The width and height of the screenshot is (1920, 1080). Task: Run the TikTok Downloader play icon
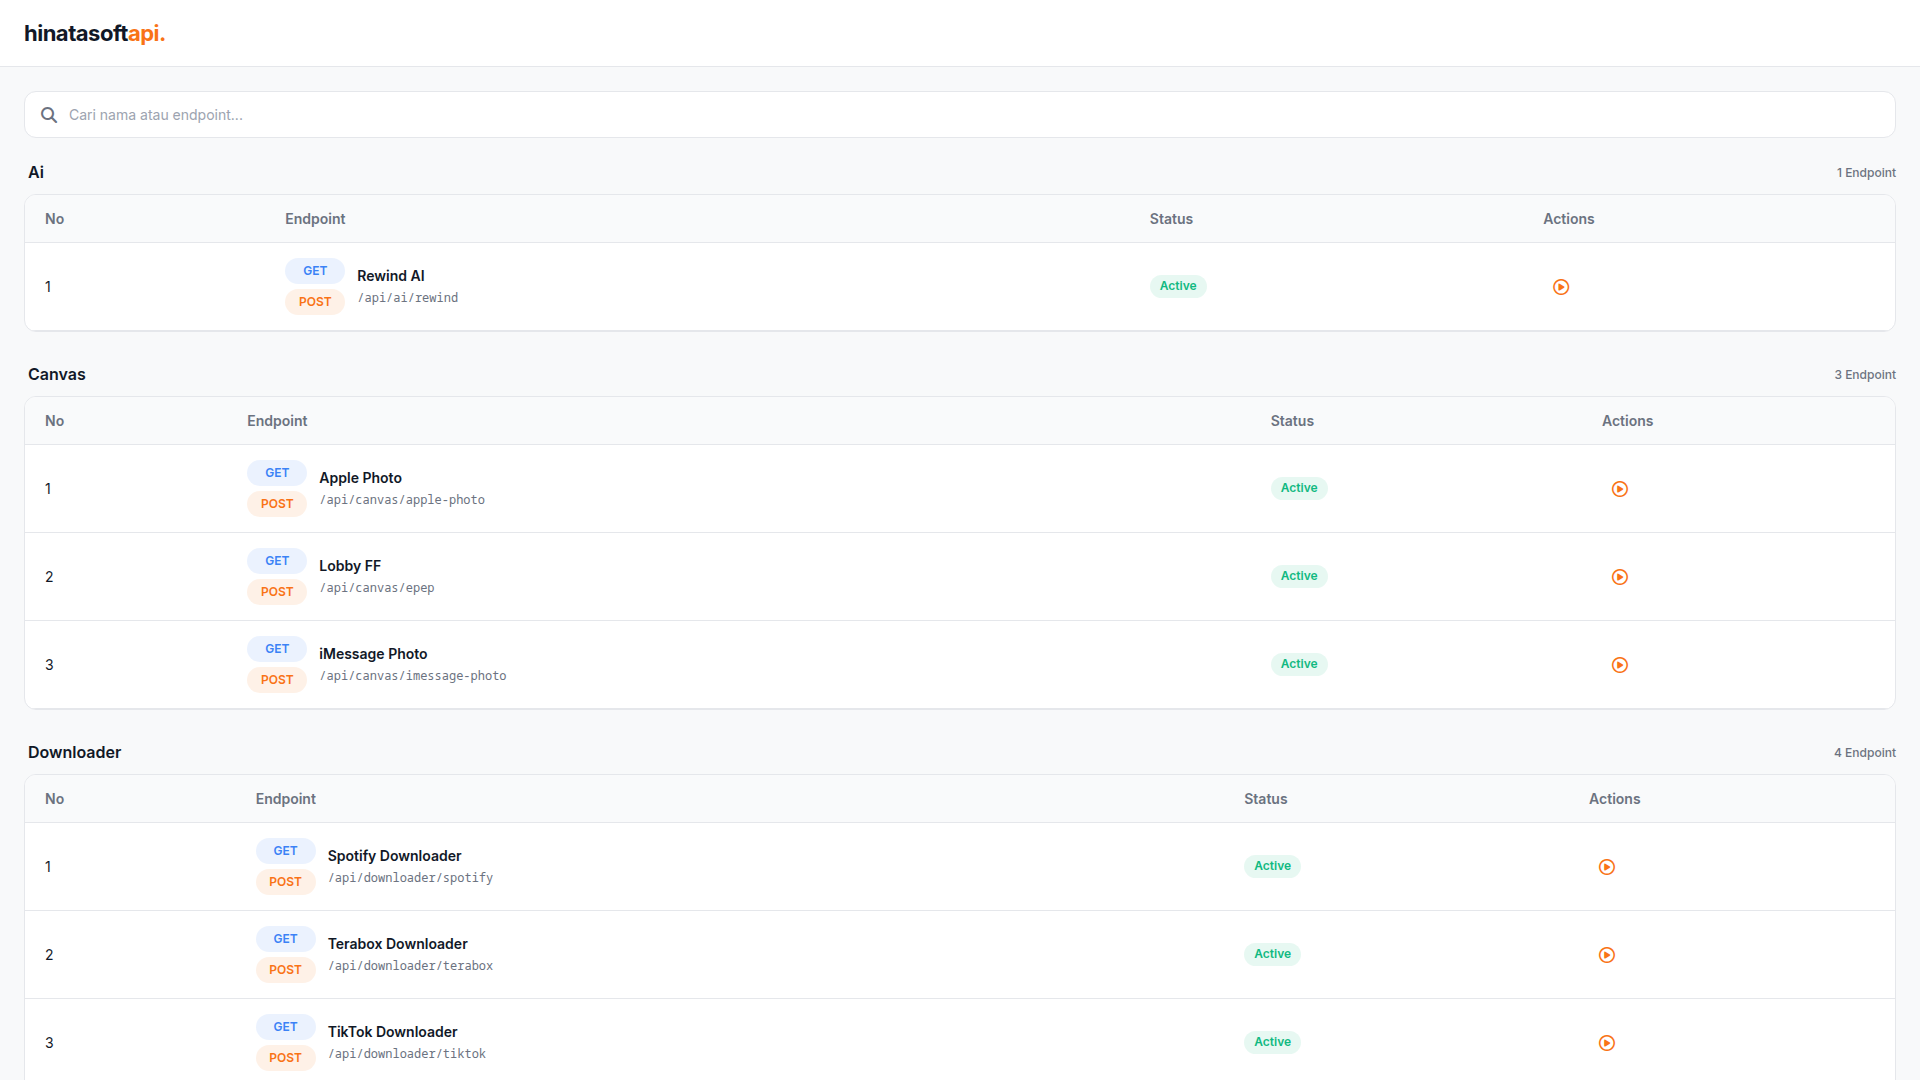point(1607,1043)
